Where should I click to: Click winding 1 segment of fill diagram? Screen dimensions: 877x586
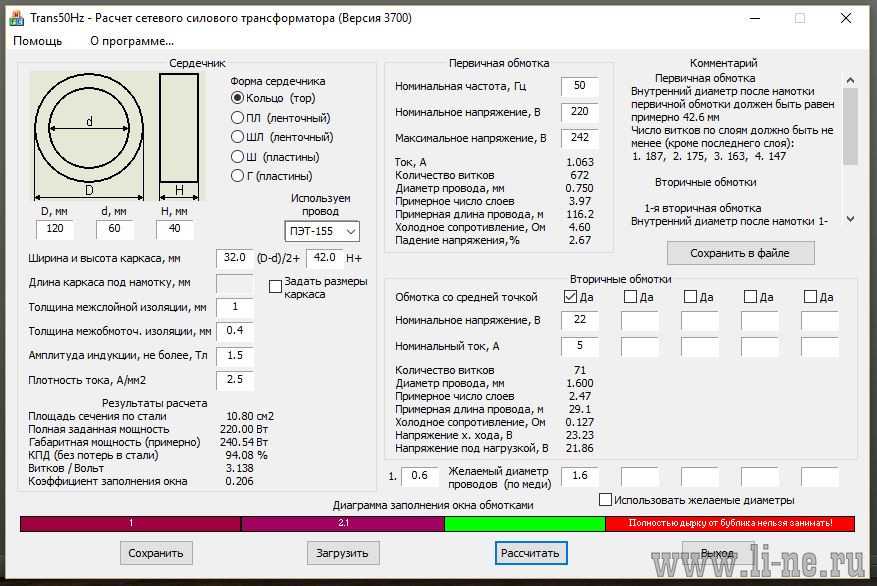(130, 523)
